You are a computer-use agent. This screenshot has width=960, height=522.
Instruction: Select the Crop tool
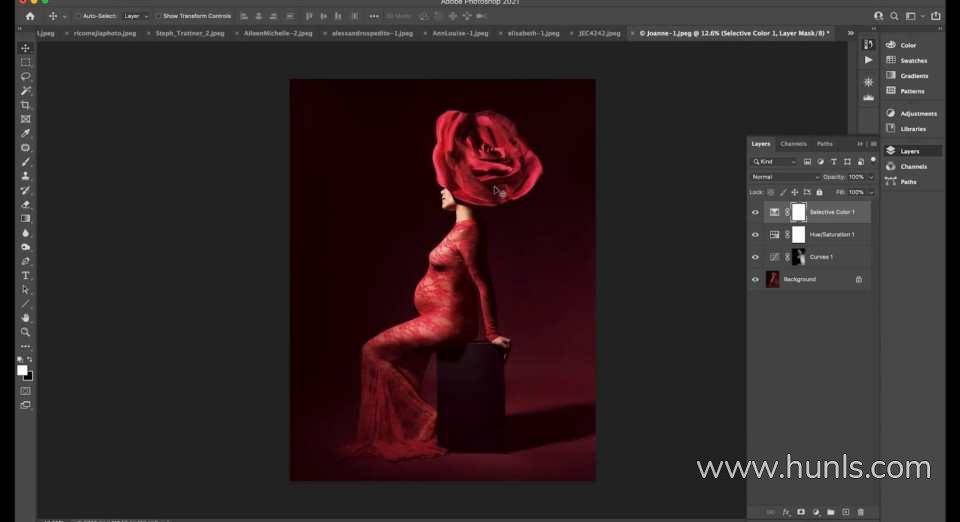pos(25,105)
